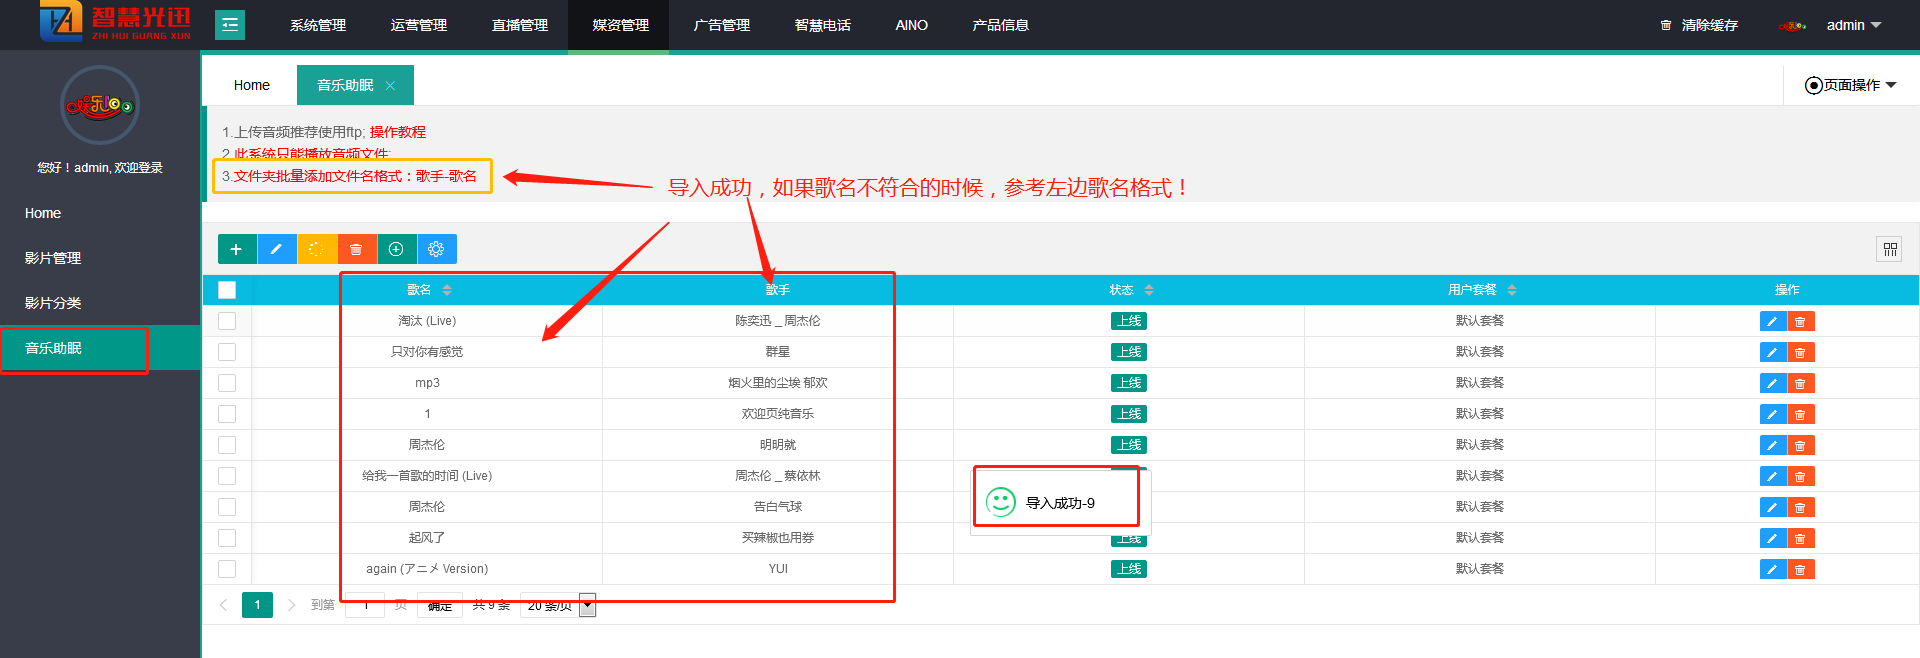
Task: Toggle the sidebar collapse menu icon
Action: coord(230,25)
